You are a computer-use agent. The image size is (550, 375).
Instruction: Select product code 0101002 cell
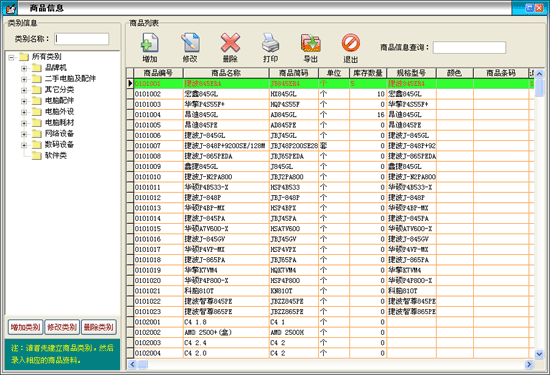(x=158, y=94)
